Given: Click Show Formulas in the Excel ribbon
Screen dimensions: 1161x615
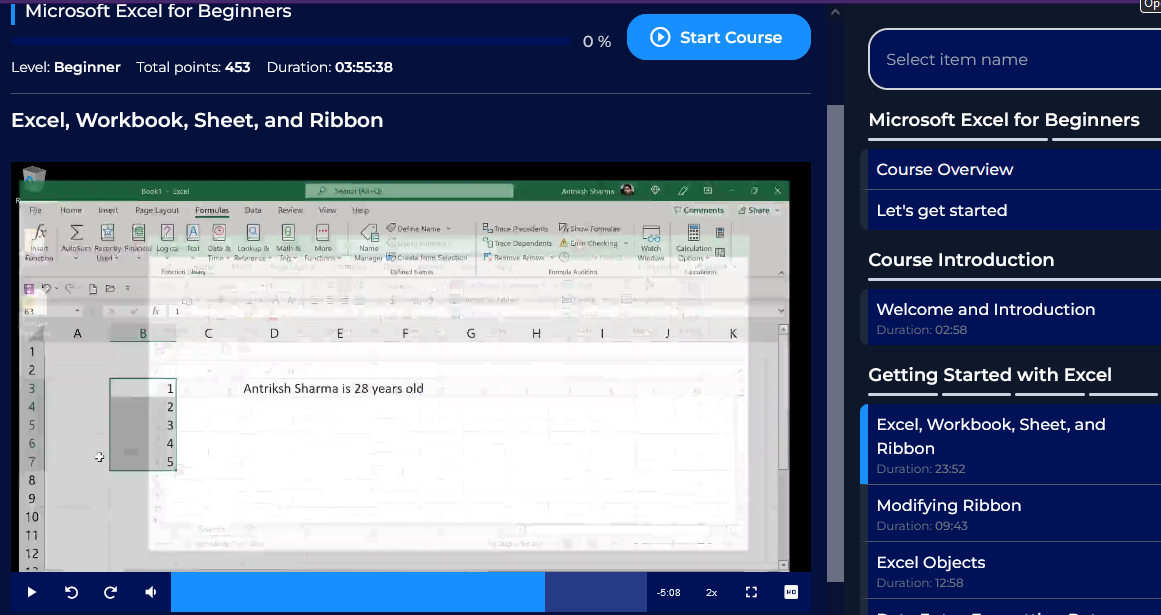Looking at the screenshot, I should (x=589, y=229).
